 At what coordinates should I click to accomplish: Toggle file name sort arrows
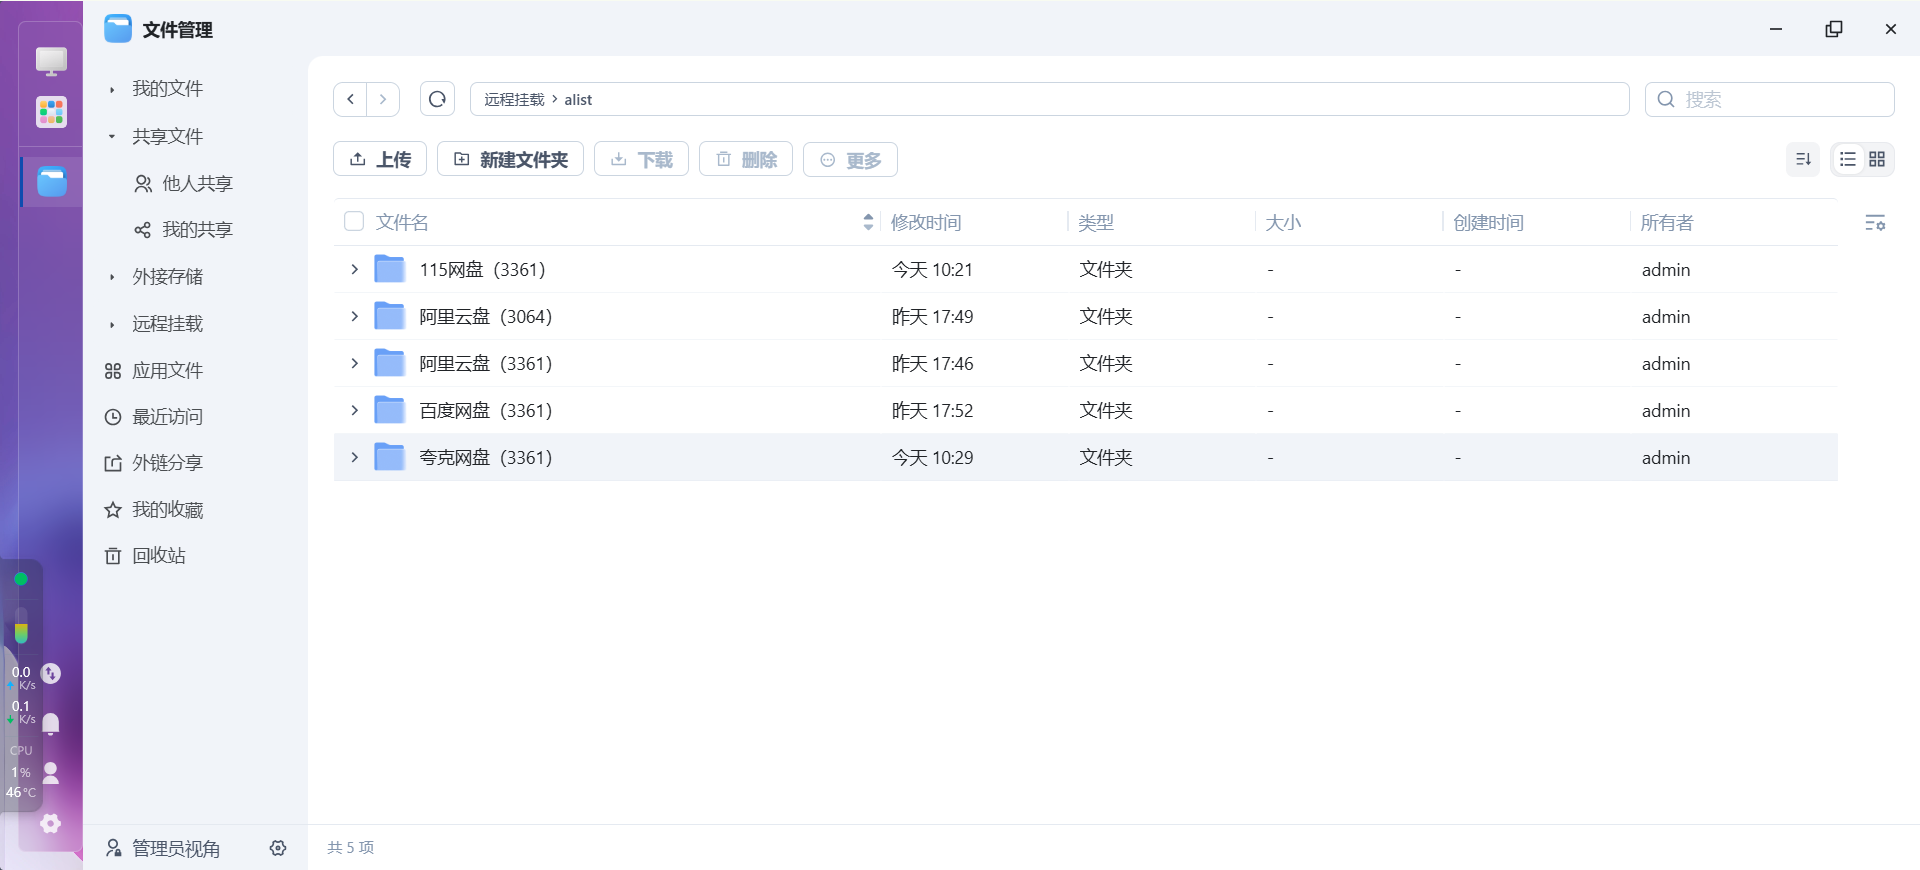click(x=868, y=222)
